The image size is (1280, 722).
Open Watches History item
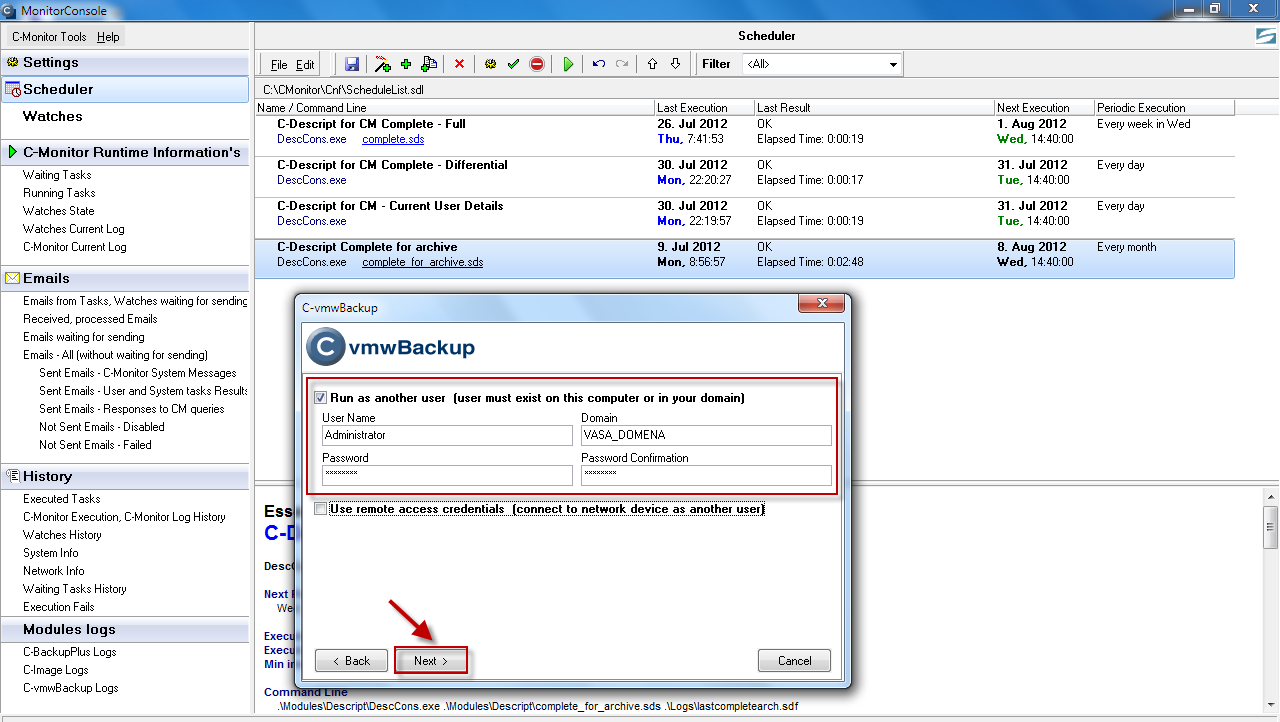click(62, 535)
